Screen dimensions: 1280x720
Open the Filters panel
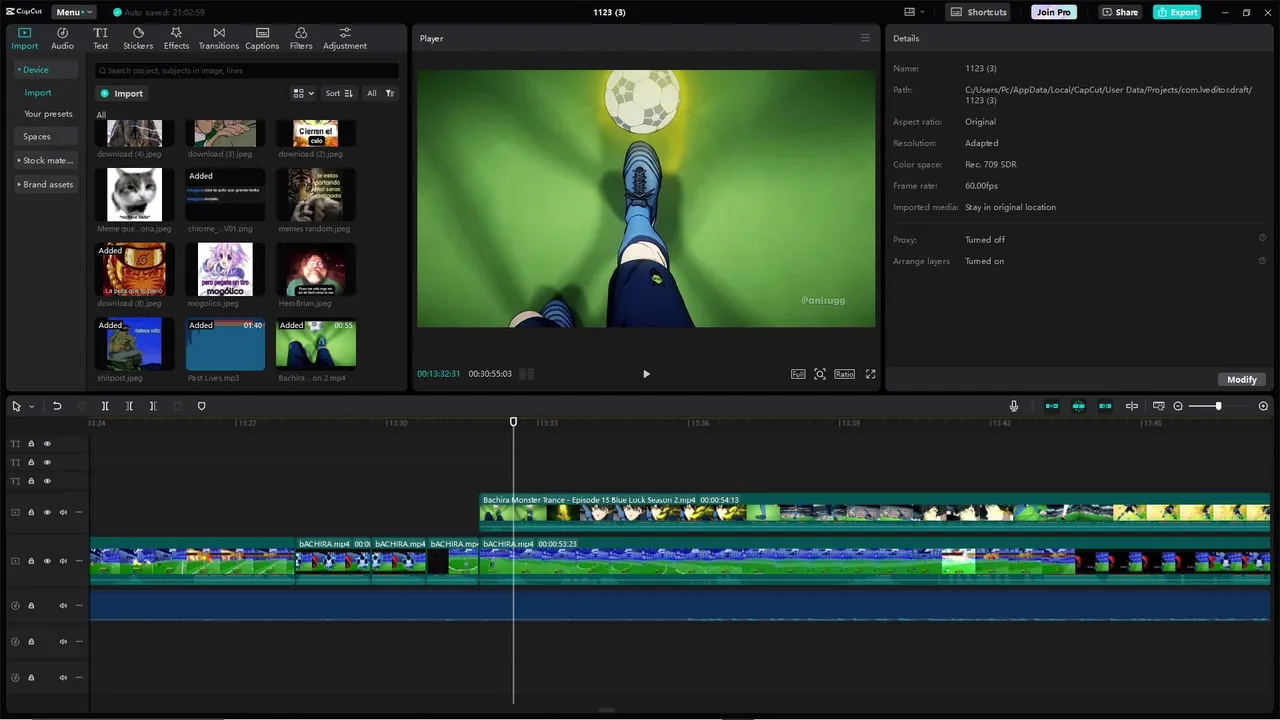tap(301, 38)
